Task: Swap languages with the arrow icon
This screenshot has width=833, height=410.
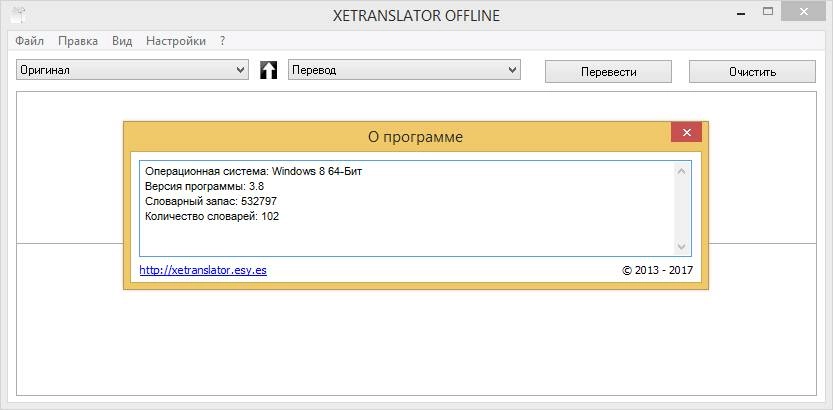Action: tap(268, 70)
